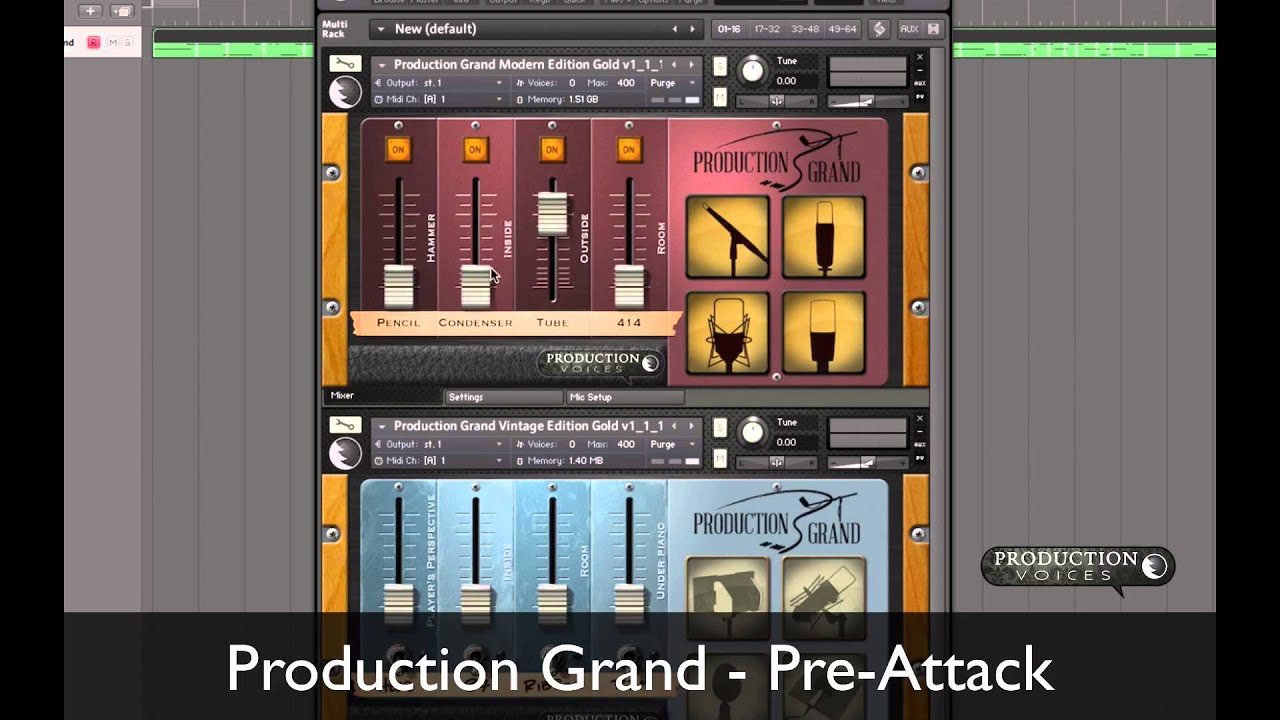Viewport: 1280px width, 720px height.
Task: Add a track folder in the DAW window
Action: [121, 11]
